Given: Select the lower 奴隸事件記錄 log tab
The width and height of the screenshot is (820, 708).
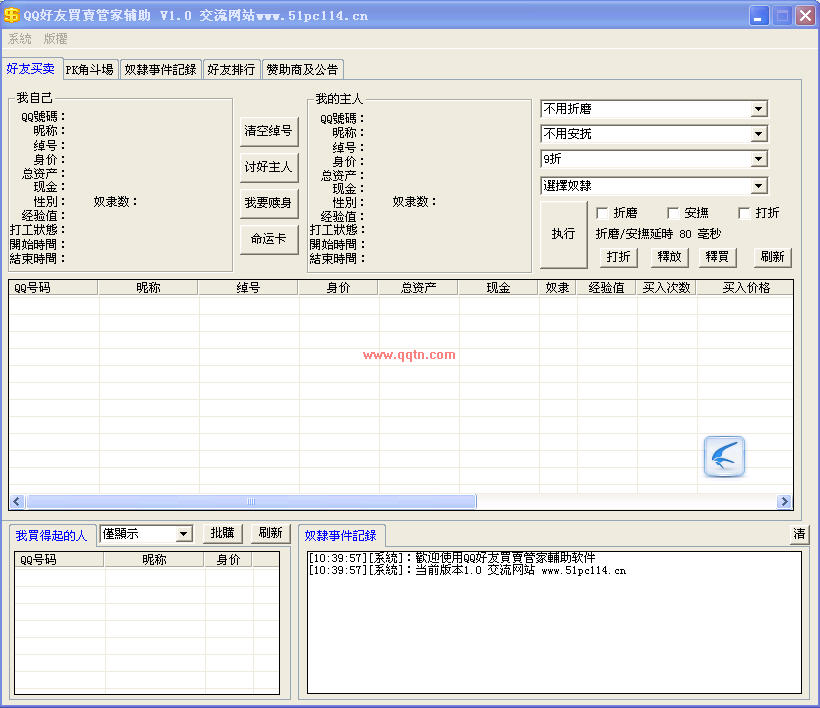Looking at the screenshot, I should tap(341, 535).
